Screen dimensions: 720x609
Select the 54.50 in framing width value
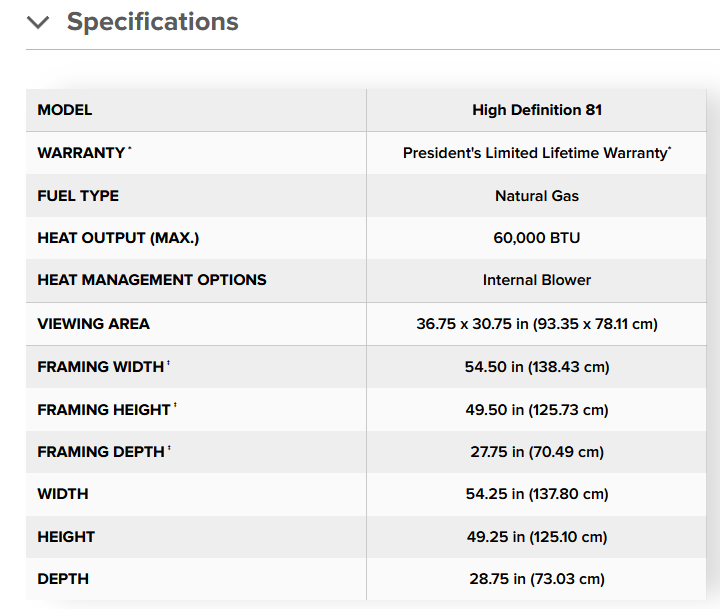coord(537,367)
